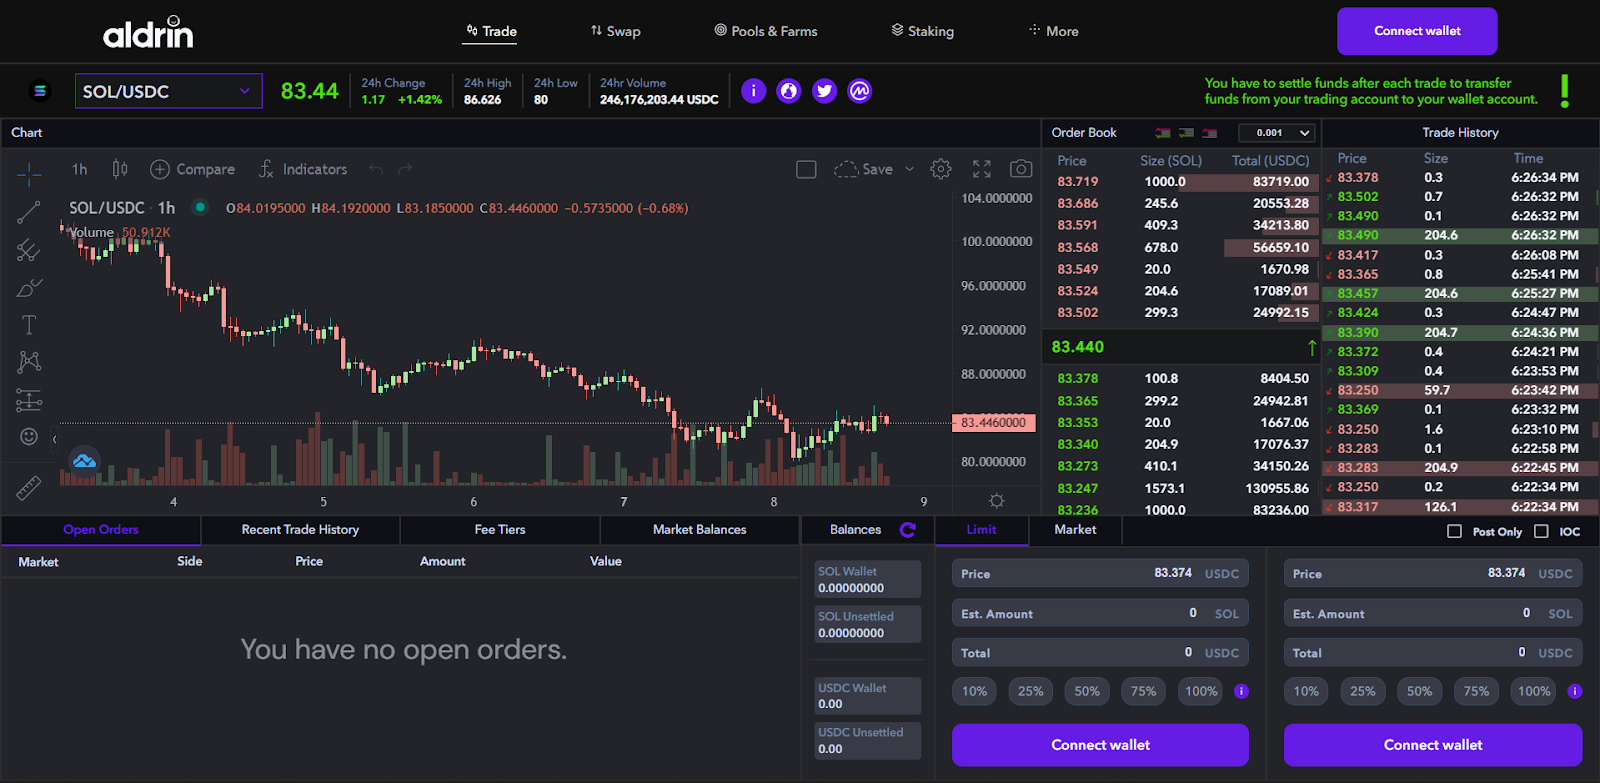This screenshot has width=1600, height=783.
Task: Click Save chart layout button
Action: [865, 169]
